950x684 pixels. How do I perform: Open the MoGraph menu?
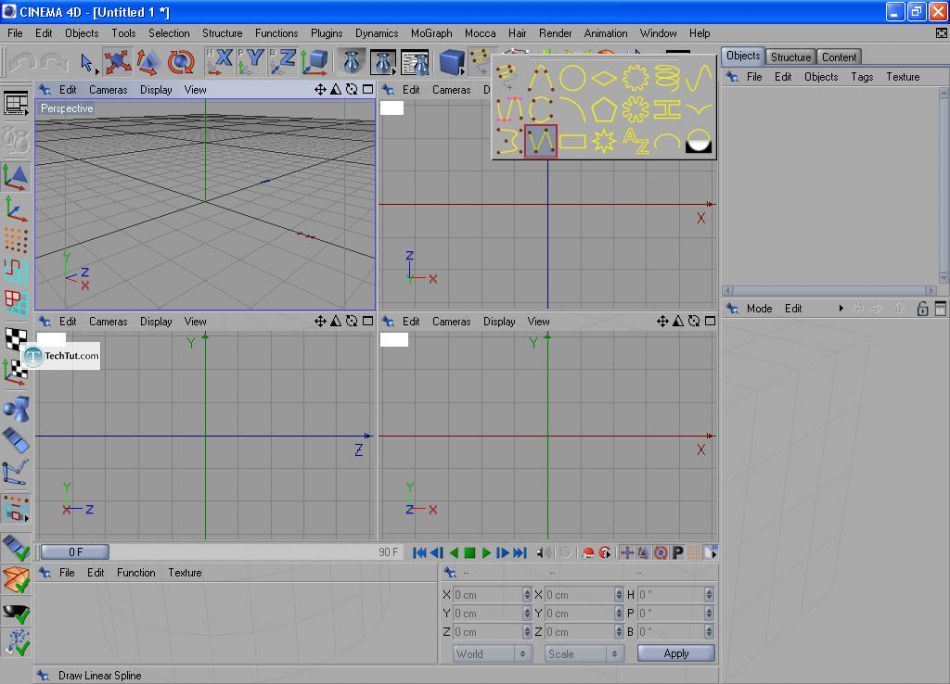point(430,33)
